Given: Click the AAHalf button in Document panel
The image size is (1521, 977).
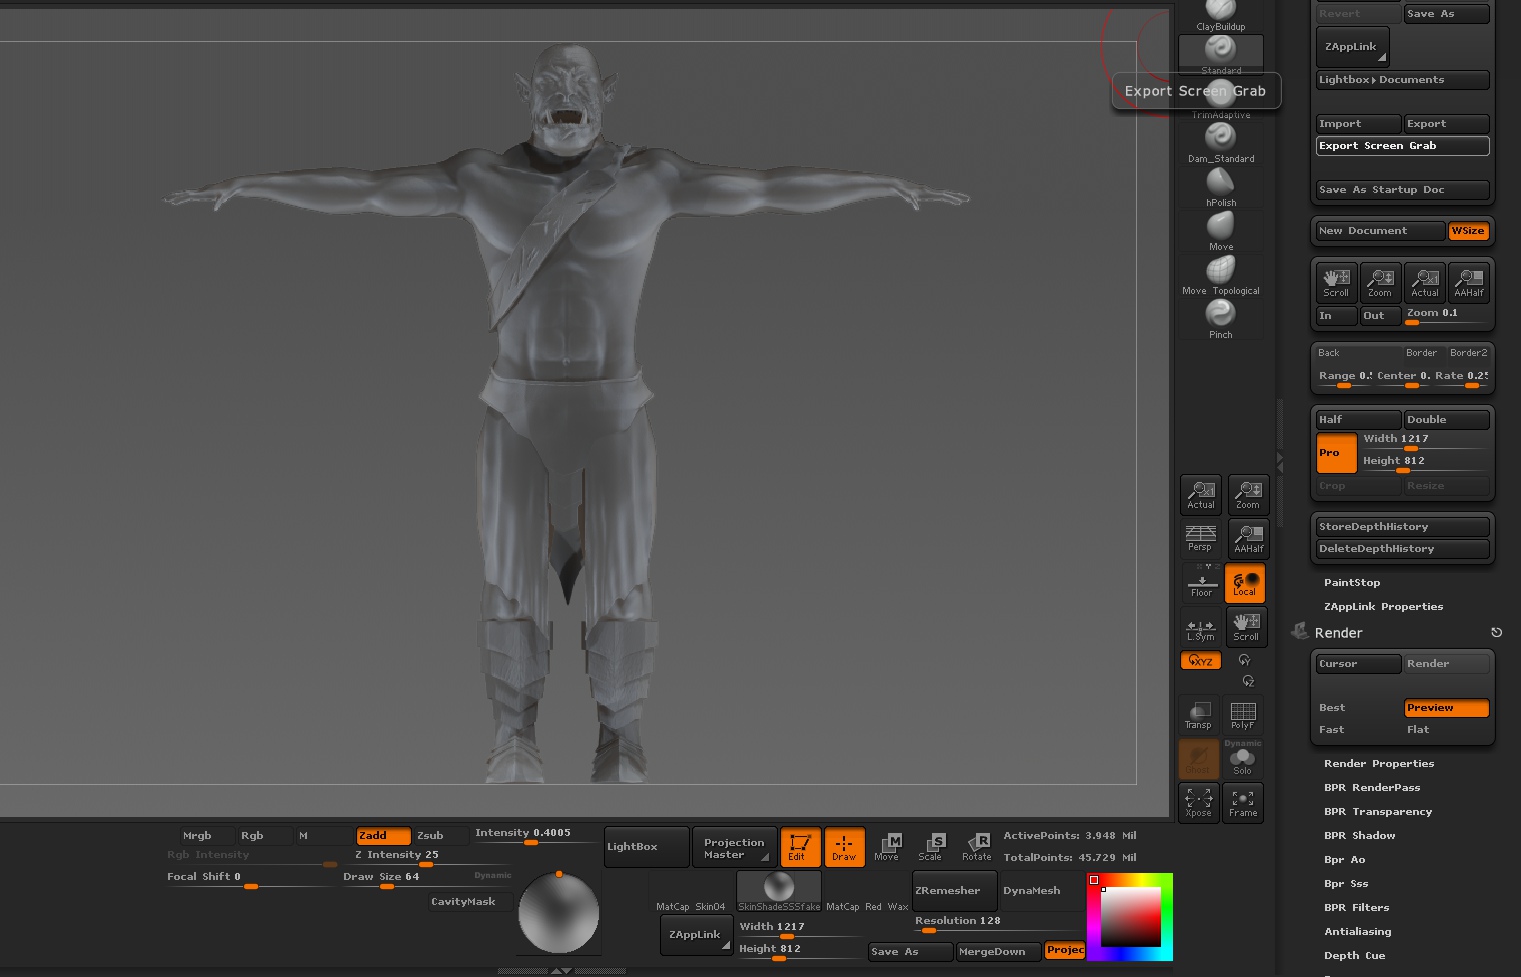Looking at the screenshot, I should pyautogui.click(x=1469, y=282).
